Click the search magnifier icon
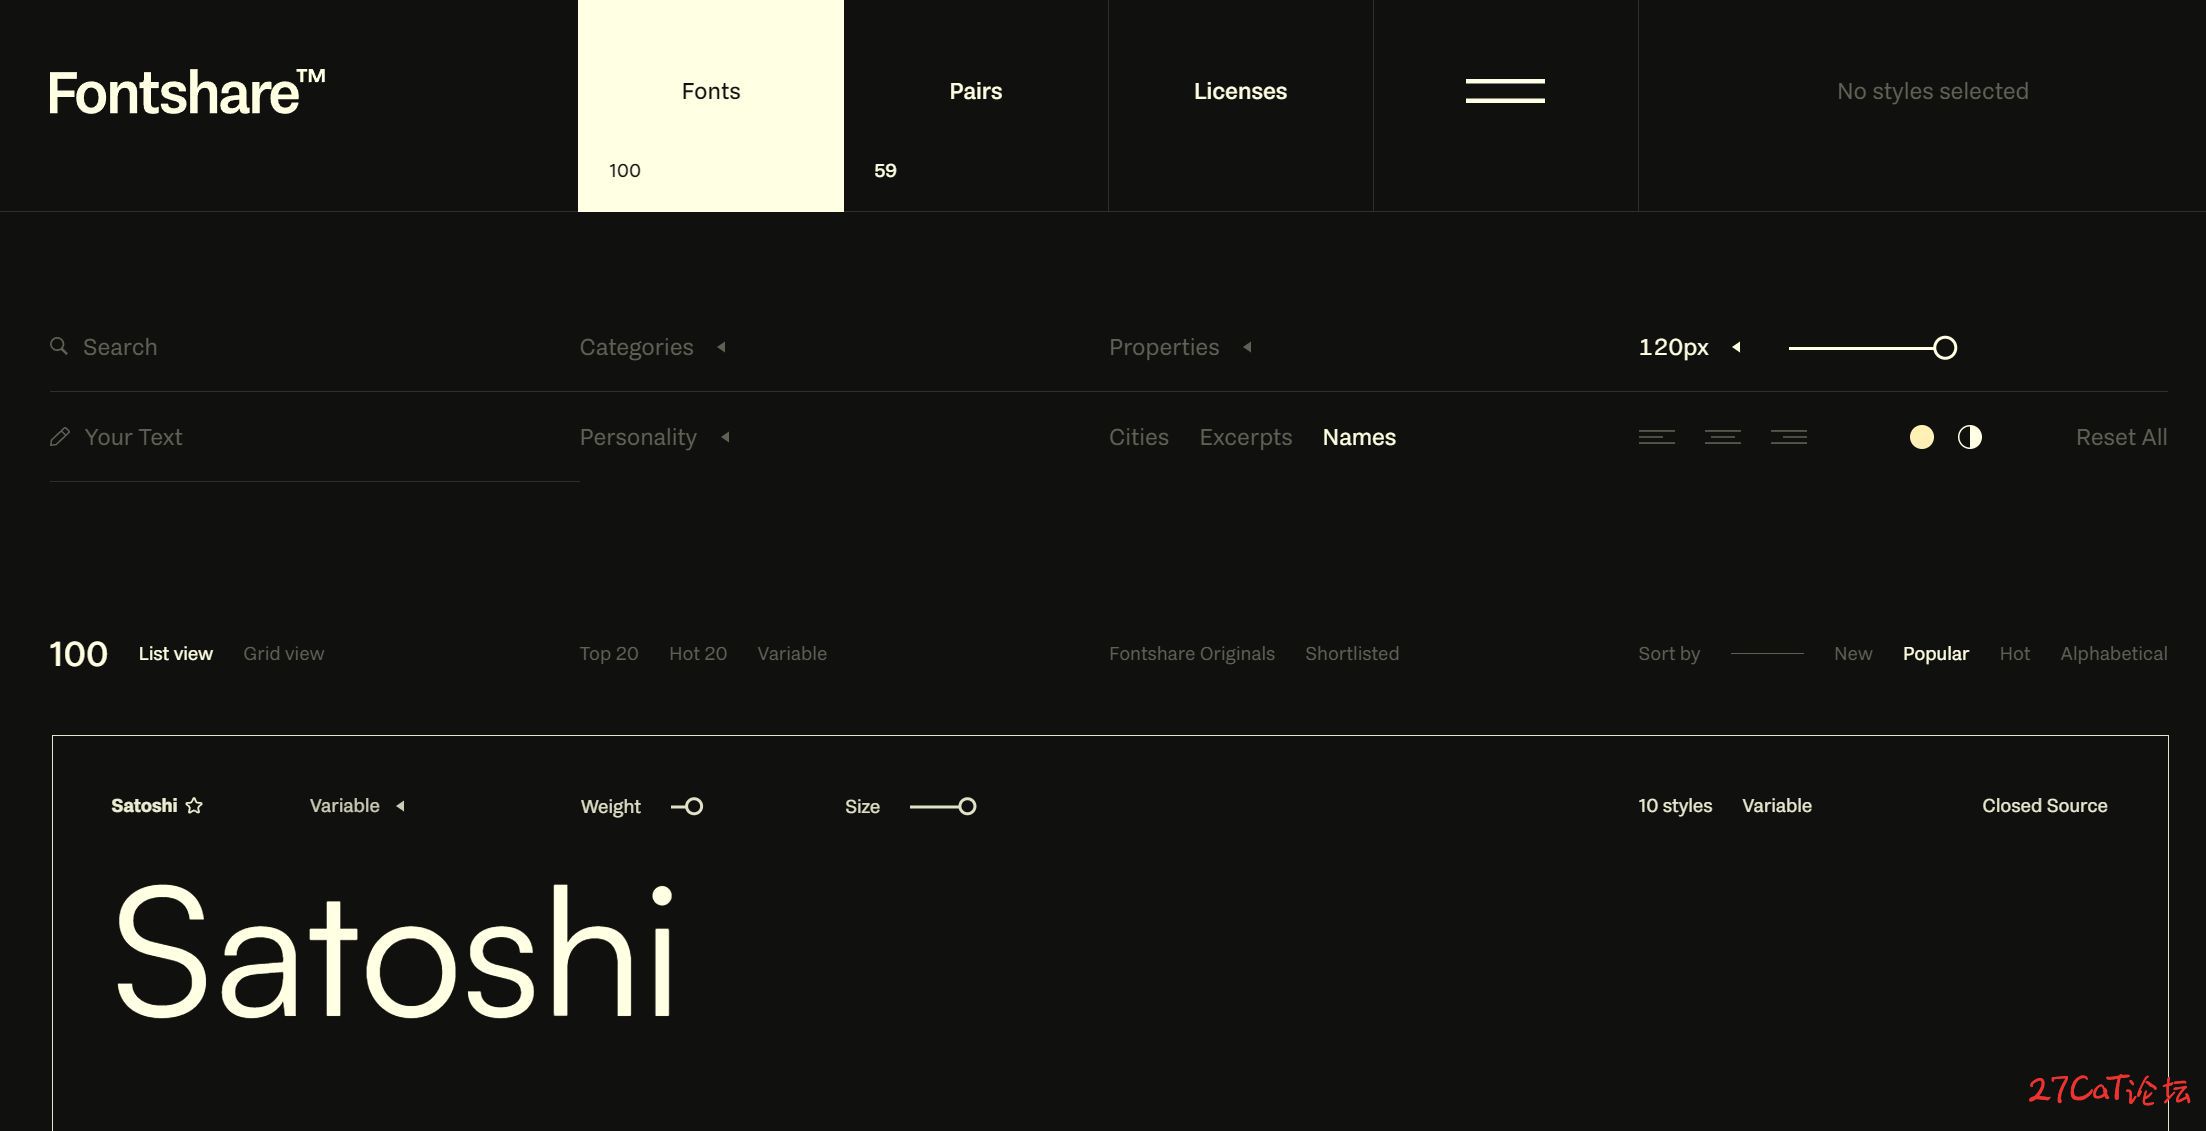This screenshot has width=2206, height=1131. click(59, 346)
